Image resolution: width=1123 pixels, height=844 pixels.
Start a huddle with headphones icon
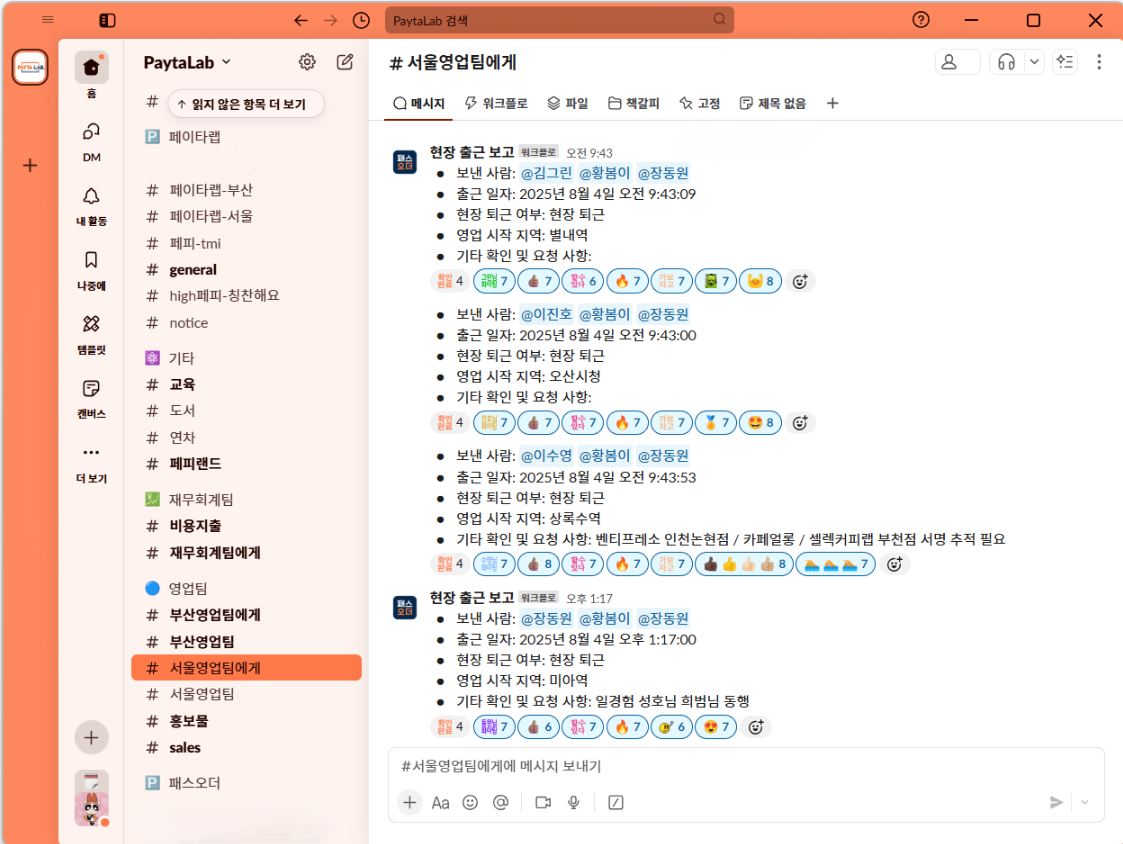[1006, 62]
